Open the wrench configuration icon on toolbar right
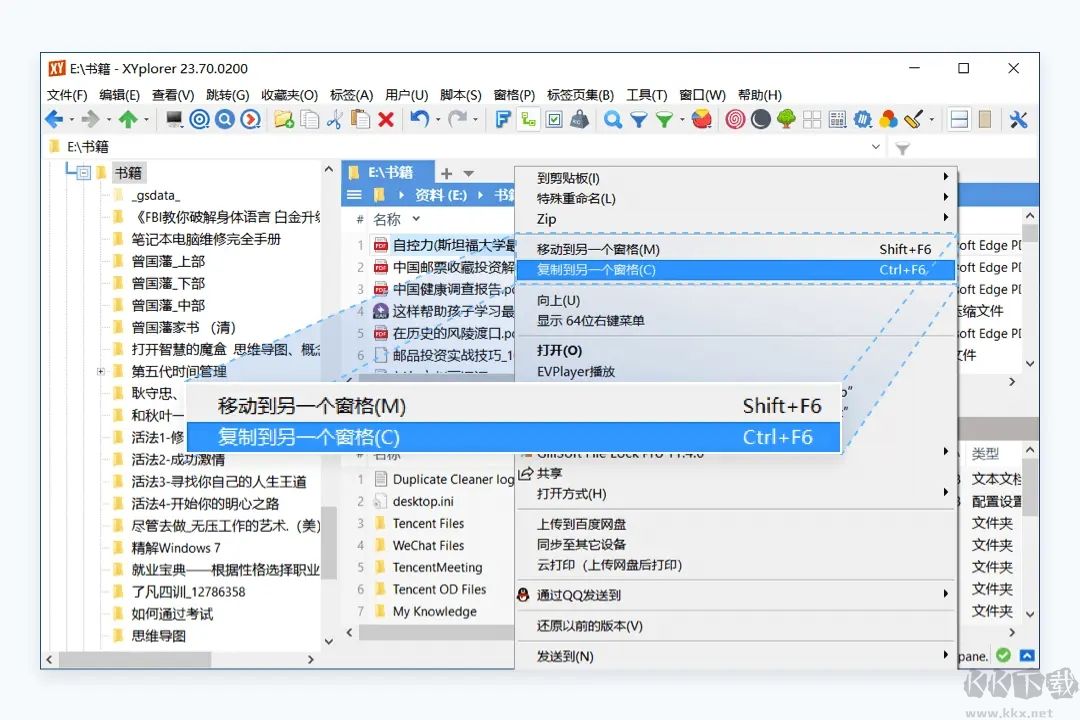This screenshot has height=720, width=1080. point(1019,119)
